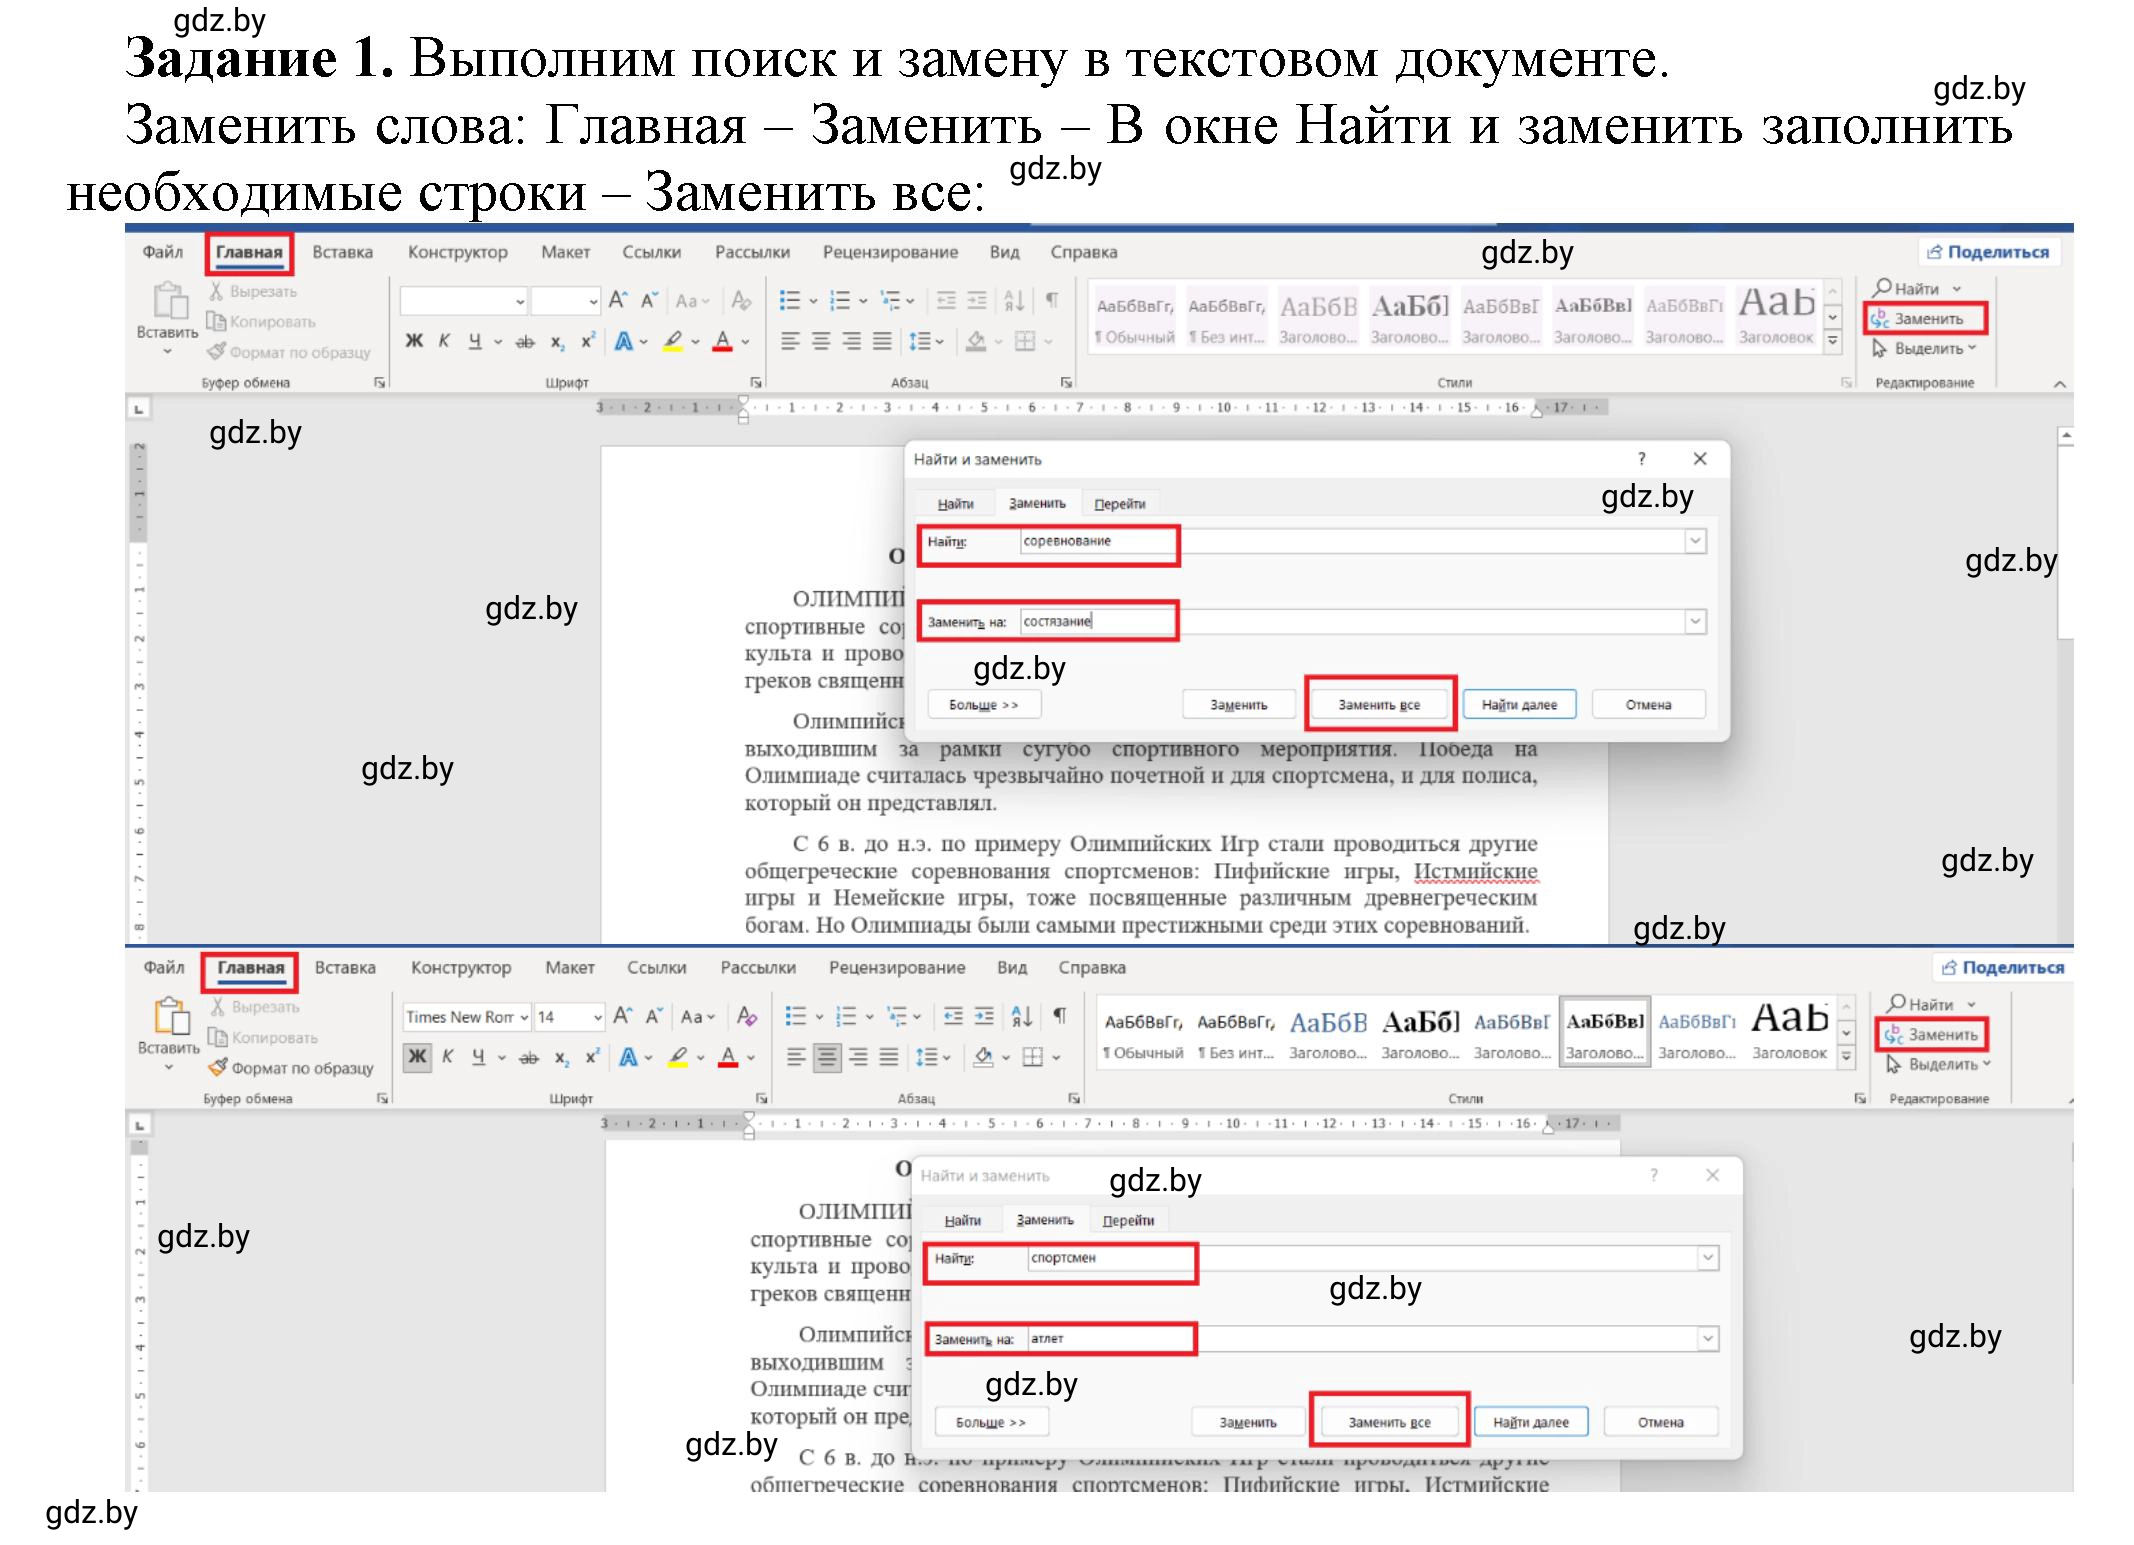
Task: Select Обычный style in bottom Word ribbon
Action: tap(1142, 1034)
